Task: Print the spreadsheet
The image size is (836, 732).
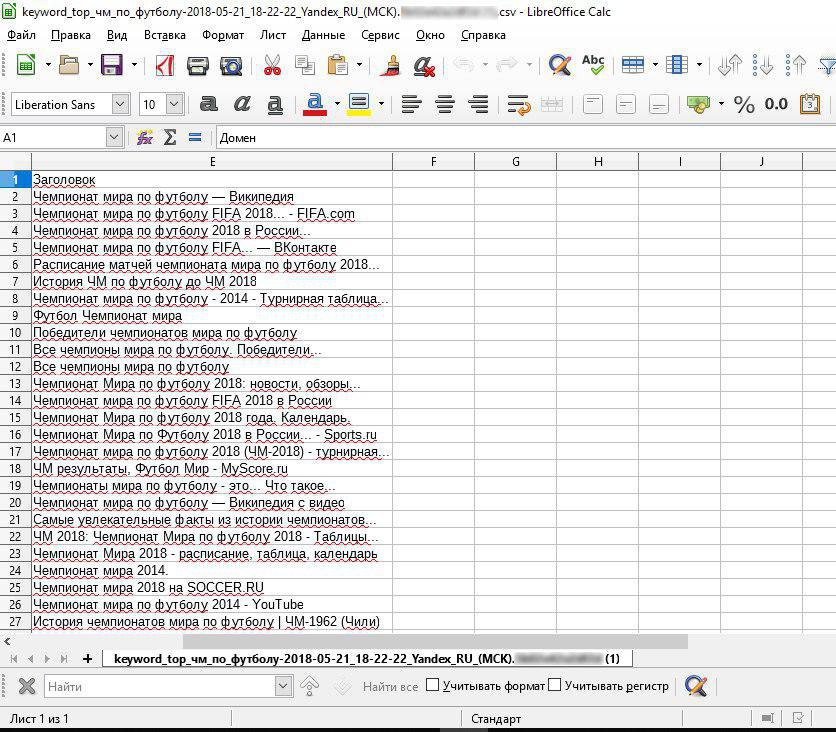Action: 198,66
